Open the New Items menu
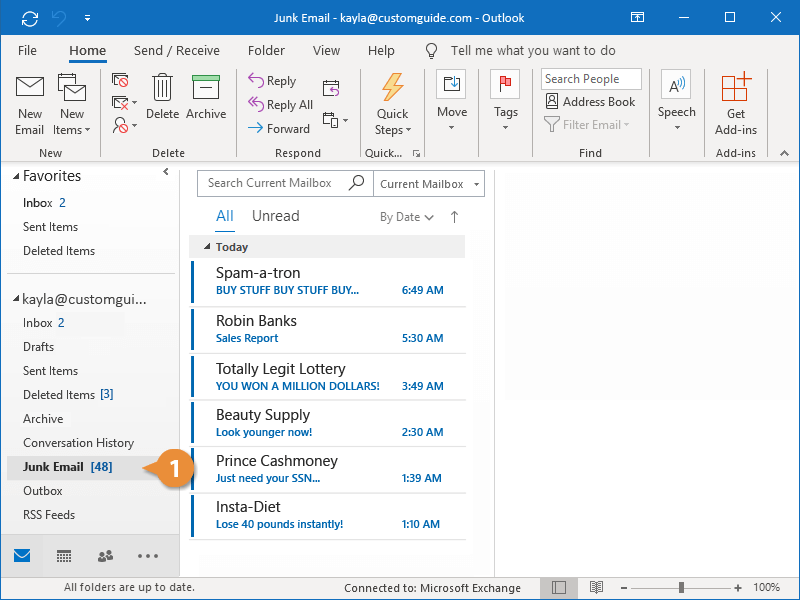Screen dimensions: 800x600 [x=71, y=106]
